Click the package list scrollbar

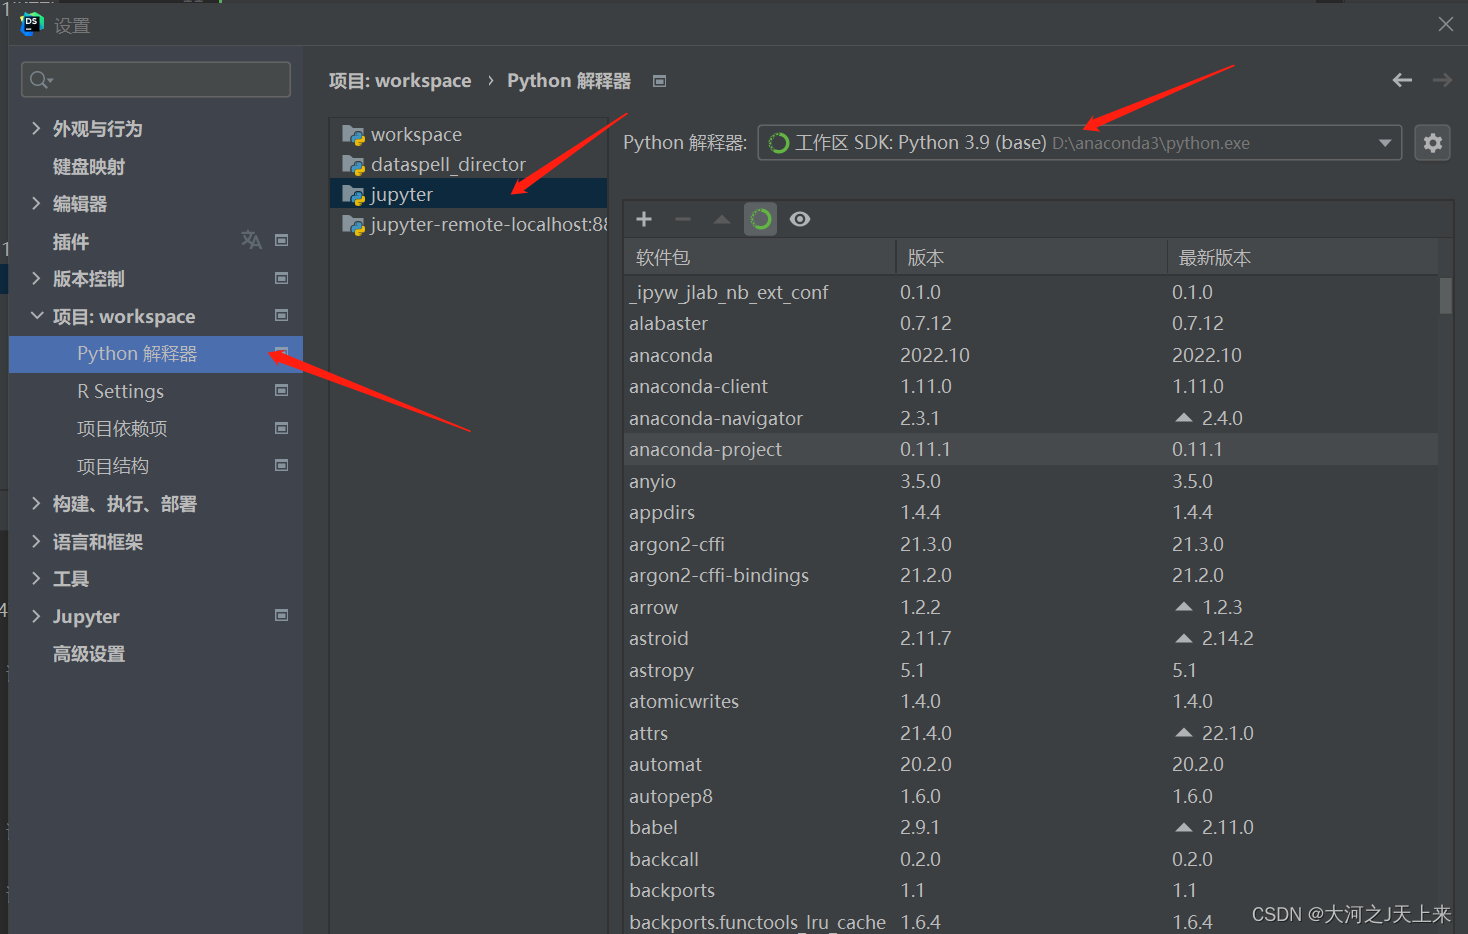1443,296
